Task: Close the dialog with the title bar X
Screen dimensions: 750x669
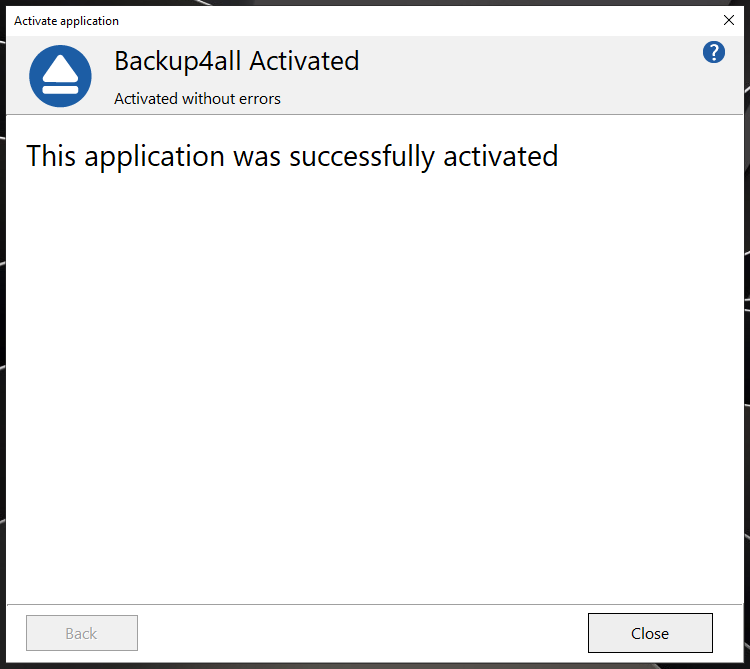Action: click(729, 20)
